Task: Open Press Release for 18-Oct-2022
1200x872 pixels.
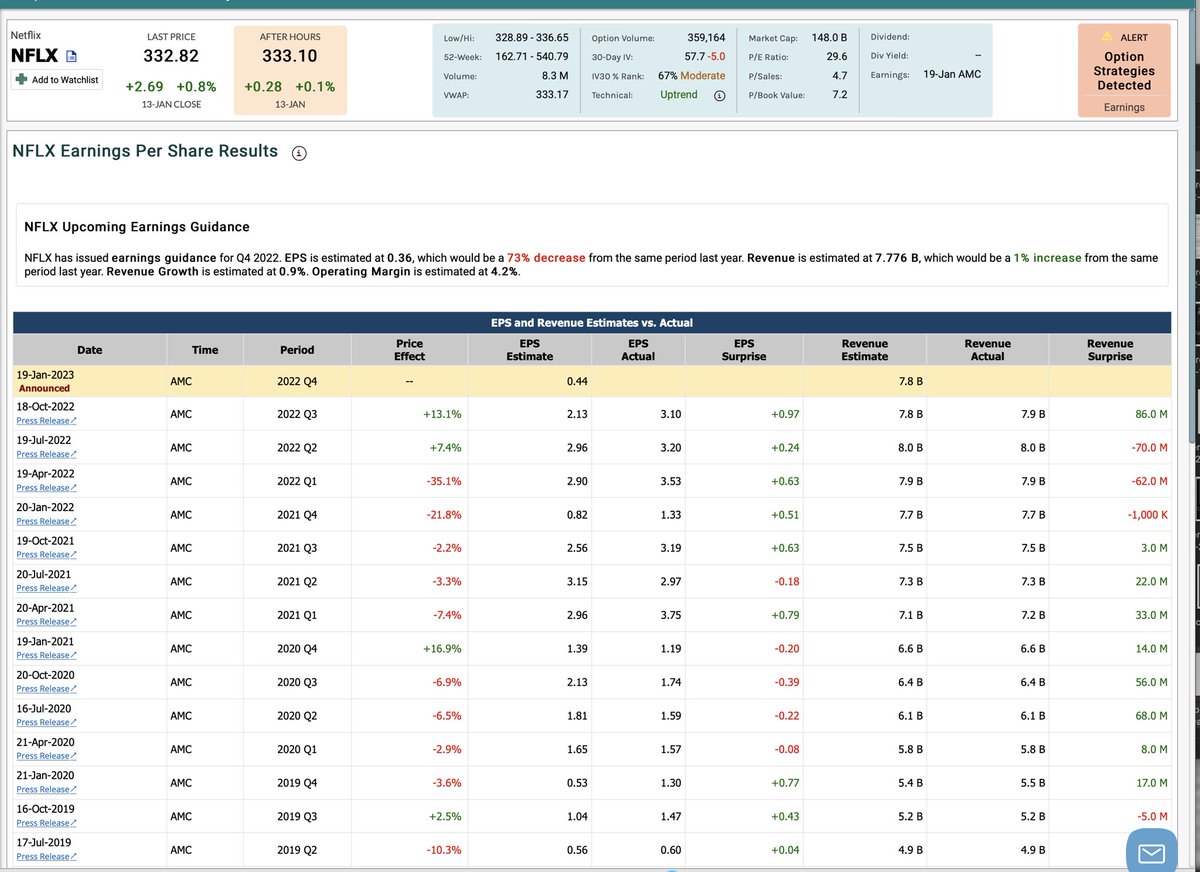Action: [x=46, y=421]
